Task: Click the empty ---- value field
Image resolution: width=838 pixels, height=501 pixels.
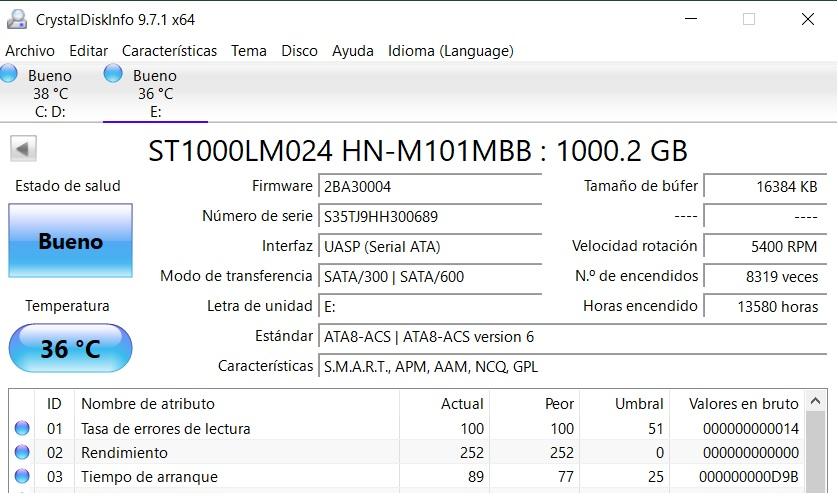Action: click(765, 217)
